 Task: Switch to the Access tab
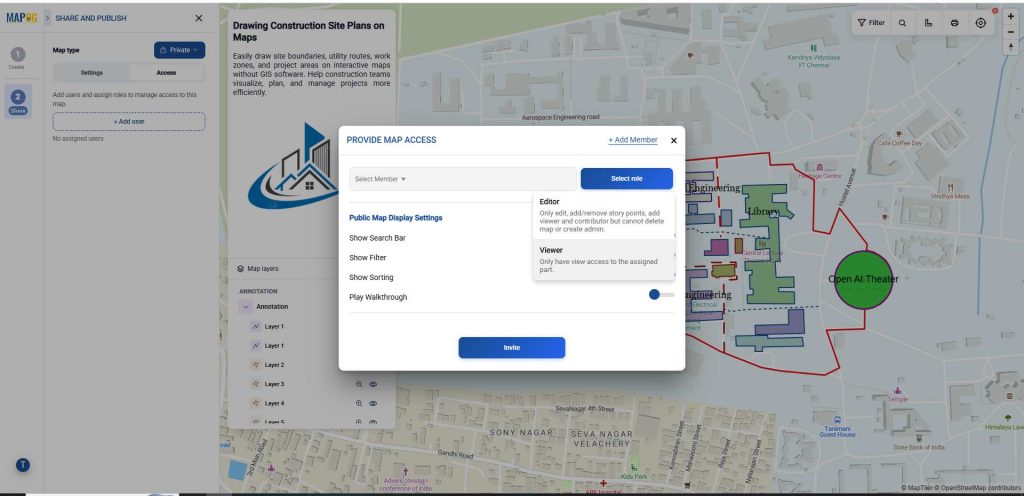166,72
